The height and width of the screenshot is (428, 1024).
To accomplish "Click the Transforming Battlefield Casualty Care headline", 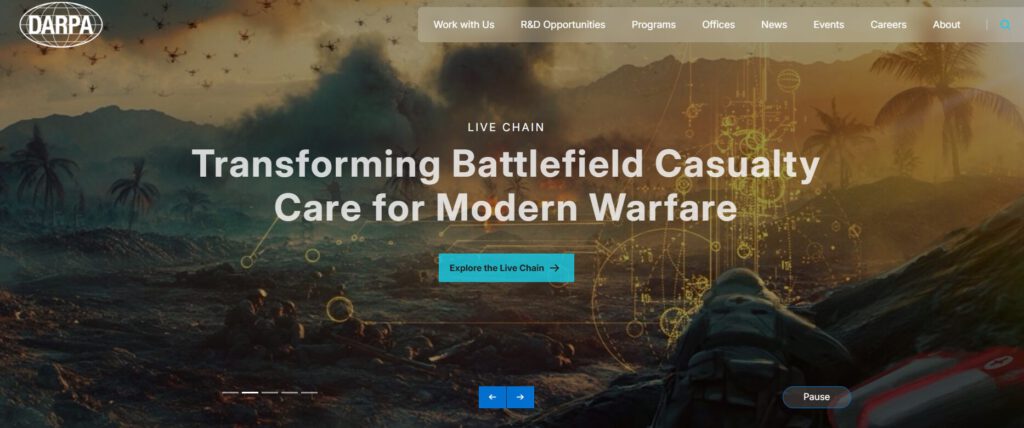I will click(x=505, y=185).
